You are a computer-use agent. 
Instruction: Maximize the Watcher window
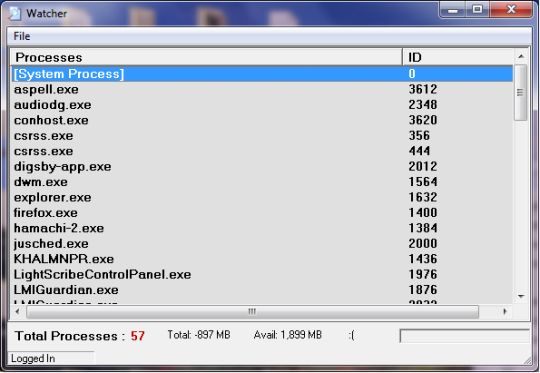pyautogui.click(x=477, y=10)
